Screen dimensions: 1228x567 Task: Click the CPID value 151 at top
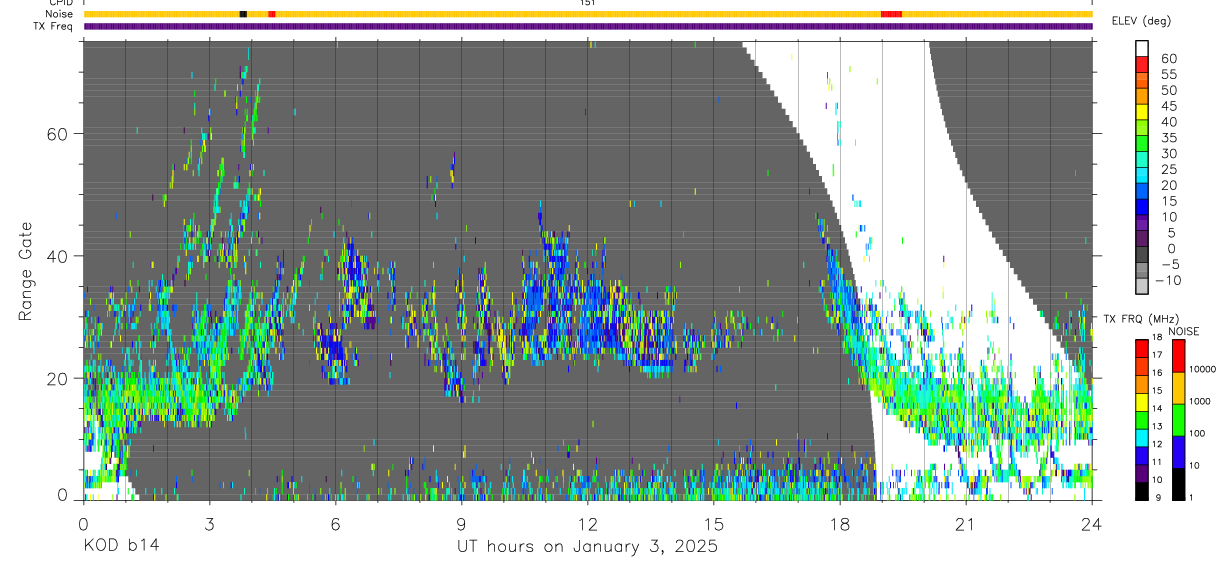coord(588,3)
